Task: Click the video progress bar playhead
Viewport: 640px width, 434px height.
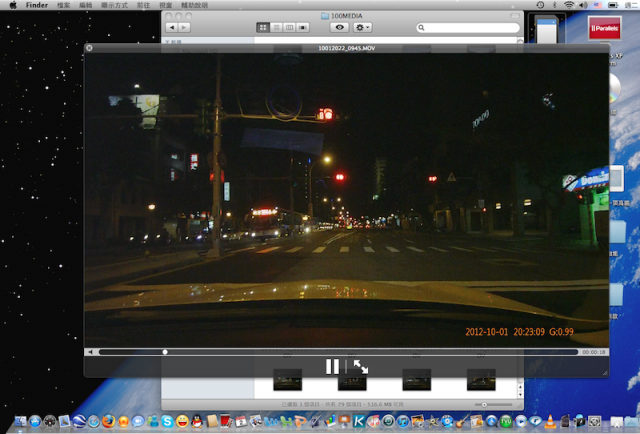Action: click(165, 352)
